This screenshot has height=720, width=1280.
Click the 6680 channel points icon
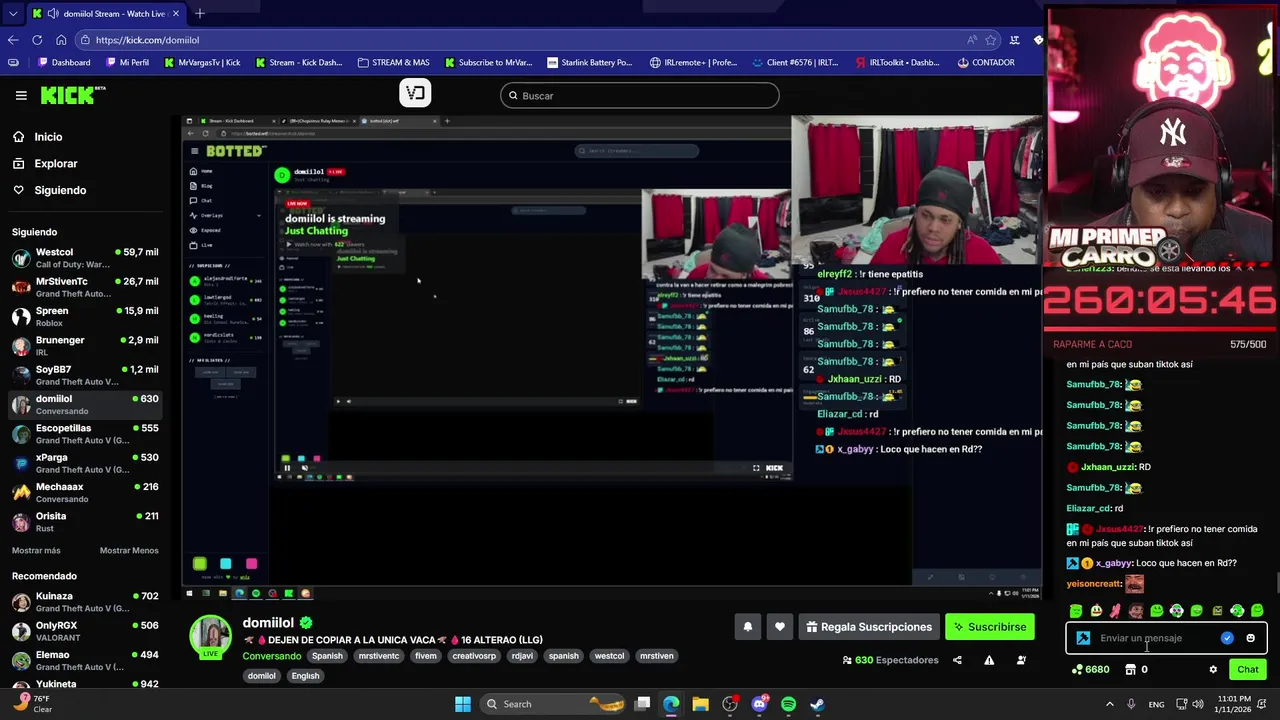(1077, 670)
